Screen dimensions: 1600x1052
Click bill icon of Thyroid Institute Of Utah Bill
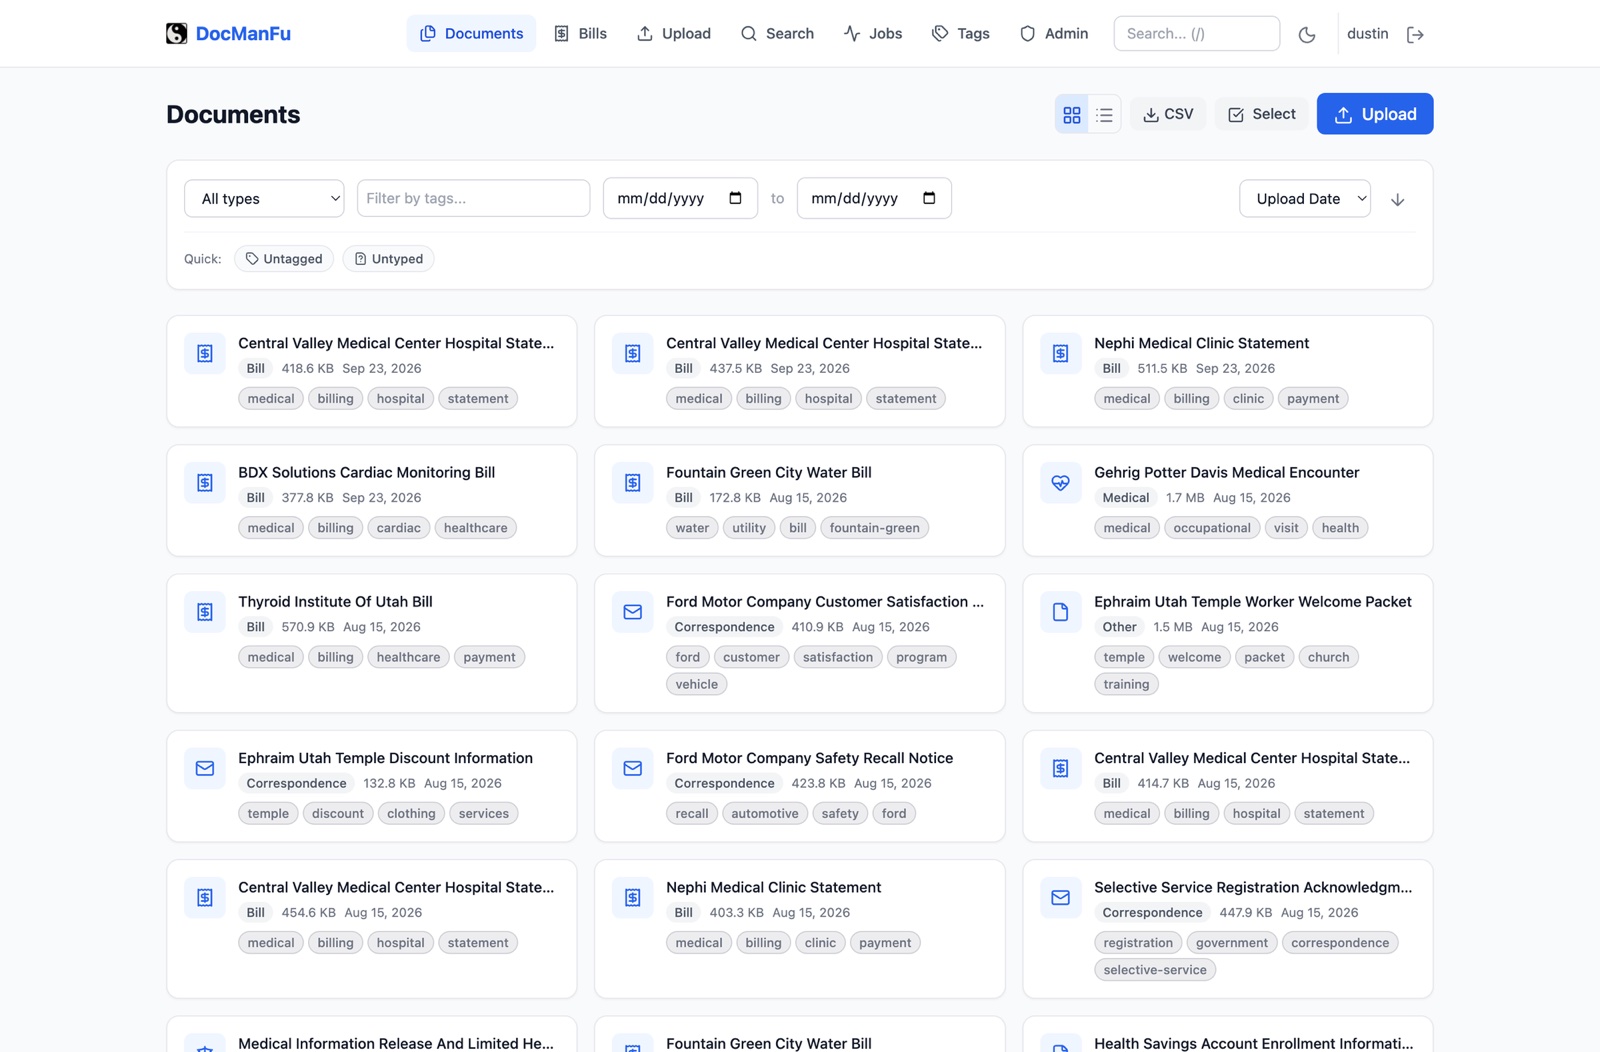click(205, 612)
